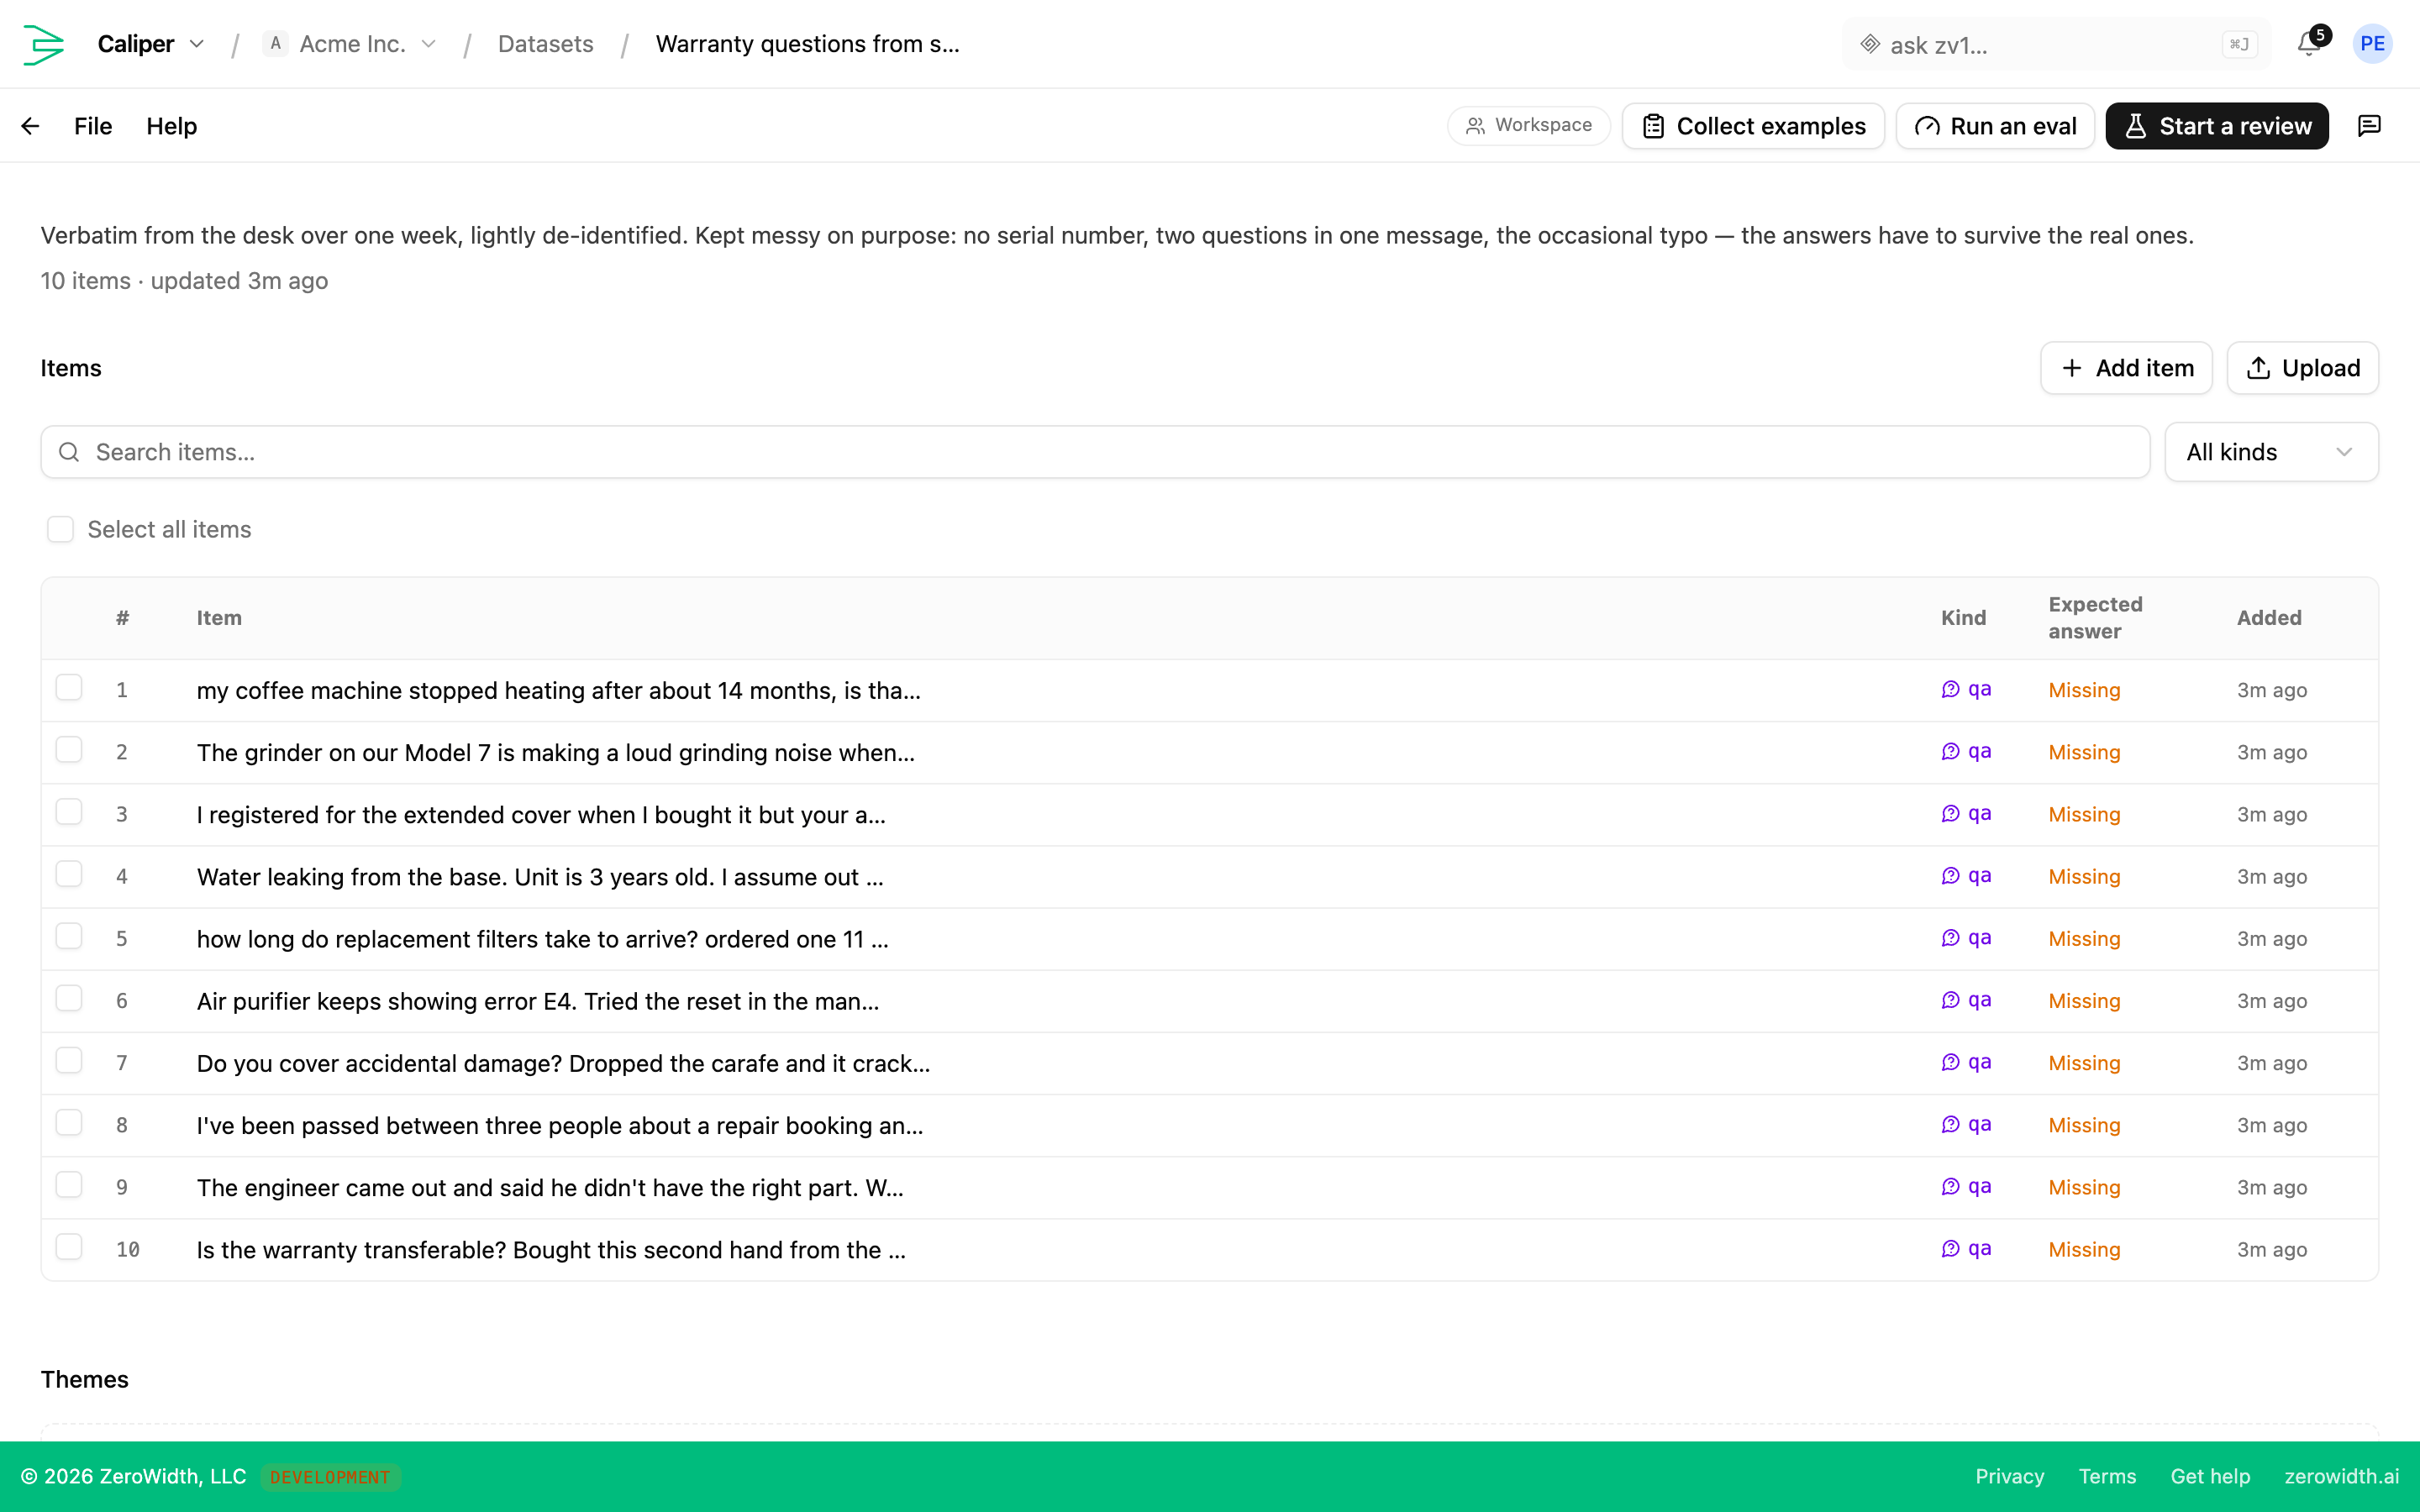Image resolution: width=2420 pixels, height=1512 pixels.
Task: Check the box for item 6
Action: [x=69, y=998]
